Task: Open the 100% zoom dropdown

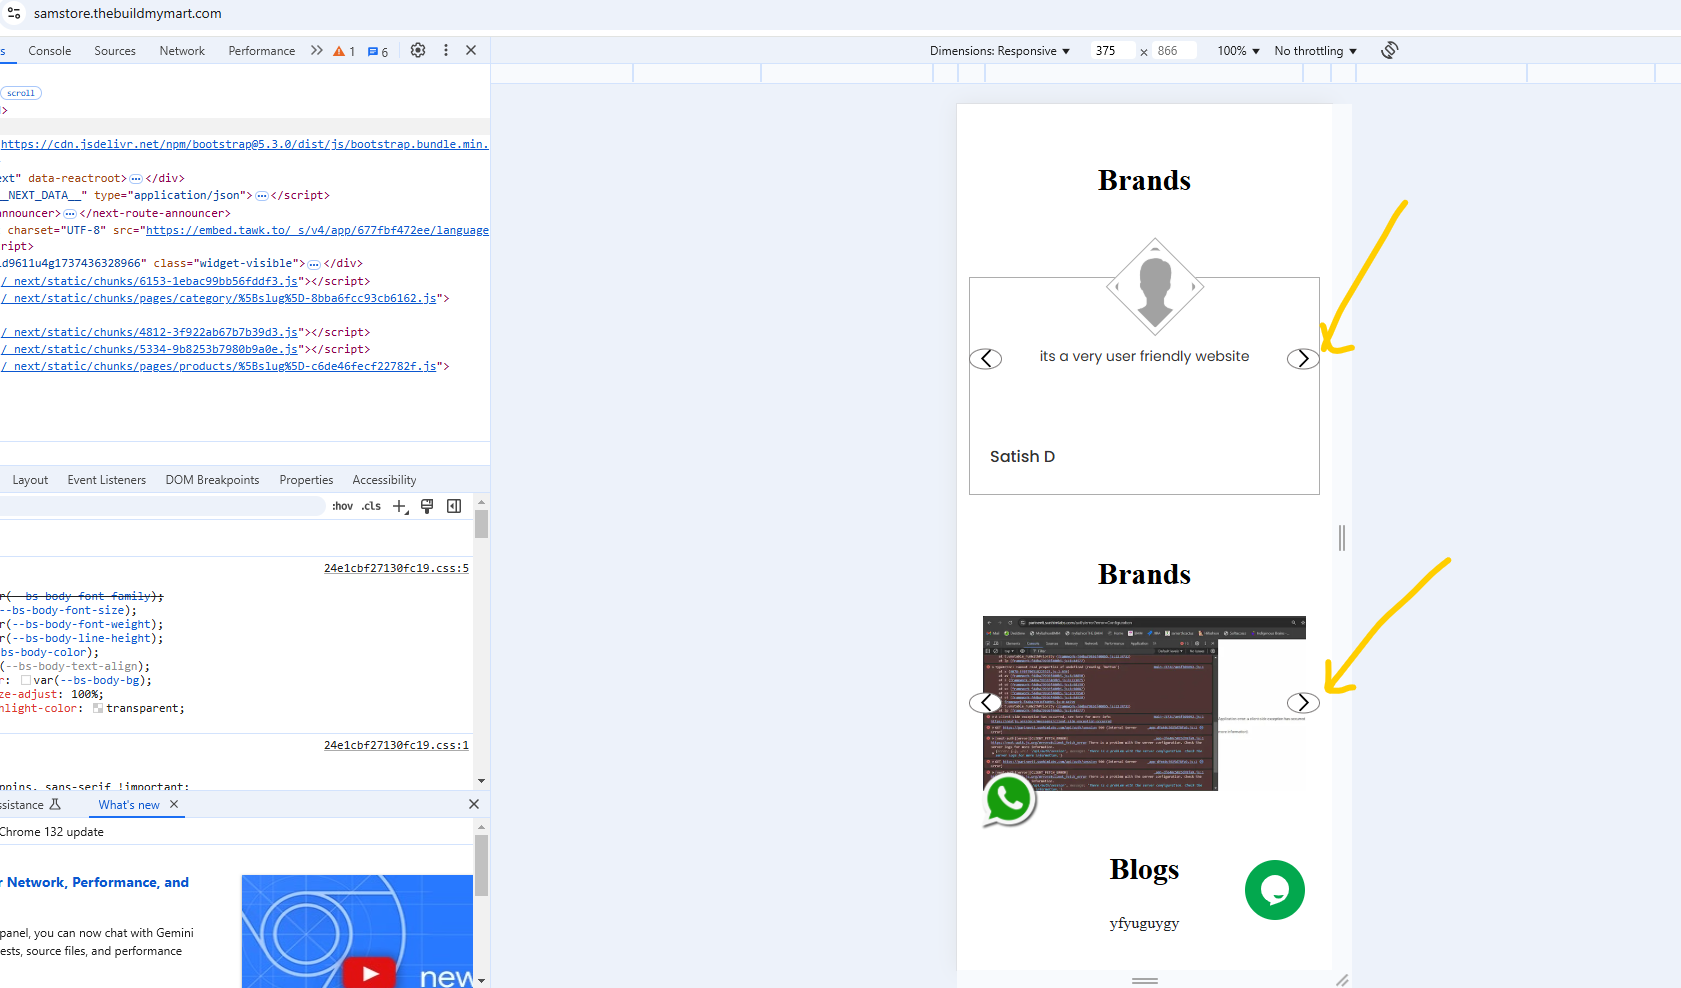Action: click(1238, 51)
